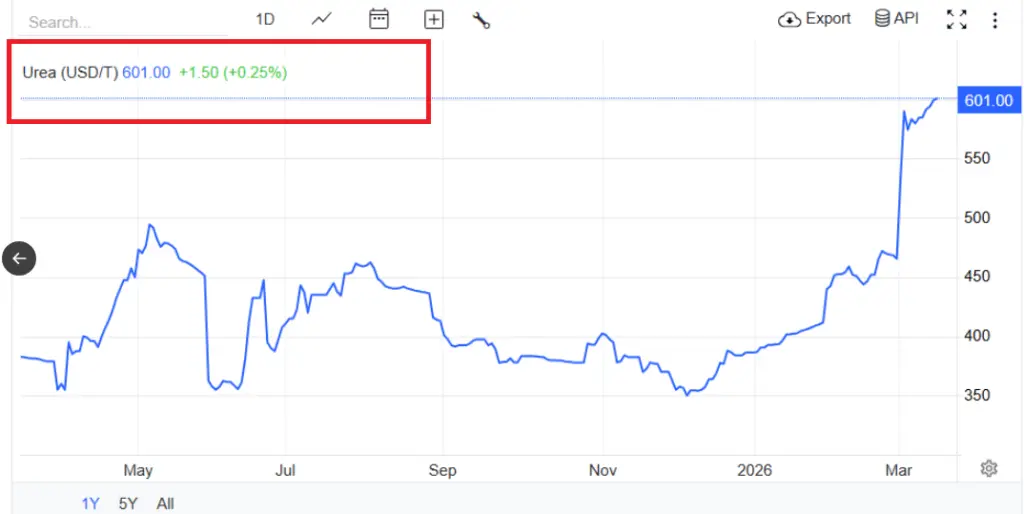
Task: Toggle fullscreen chart view
Action: point(957,19)
